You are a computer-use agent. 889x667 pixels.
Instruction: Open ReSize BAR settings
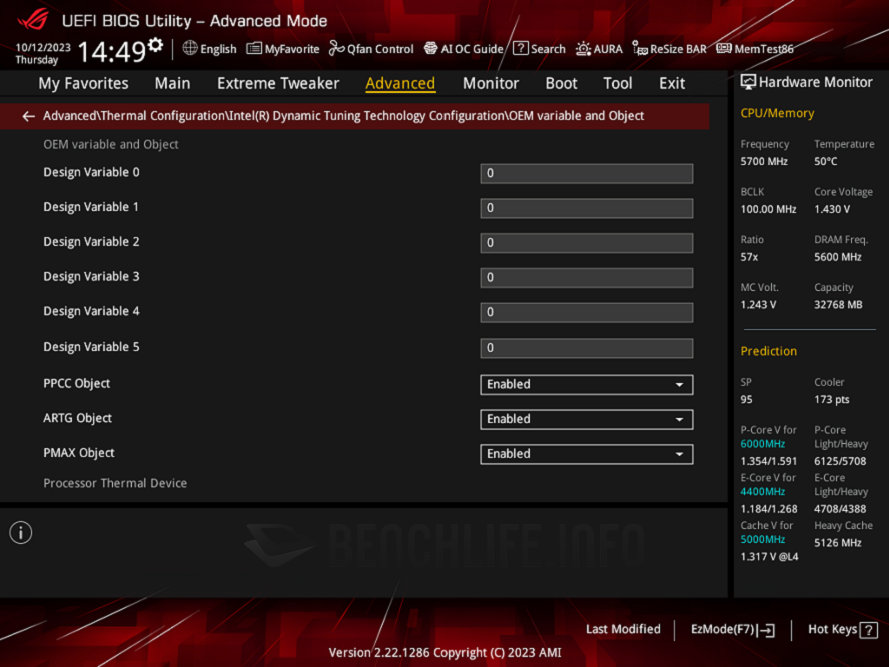[669, 48]
